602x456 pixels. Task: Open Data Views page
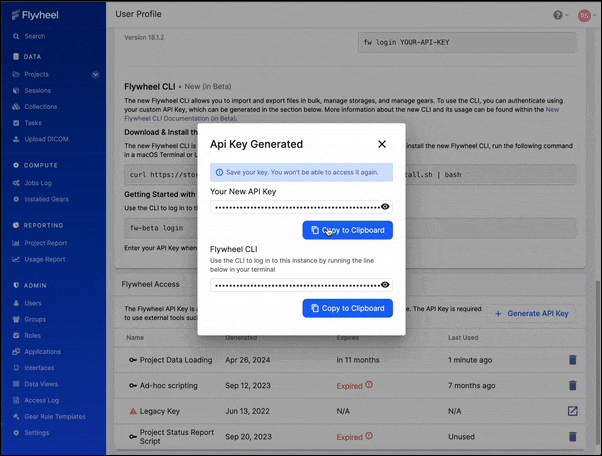pos(41,384)
